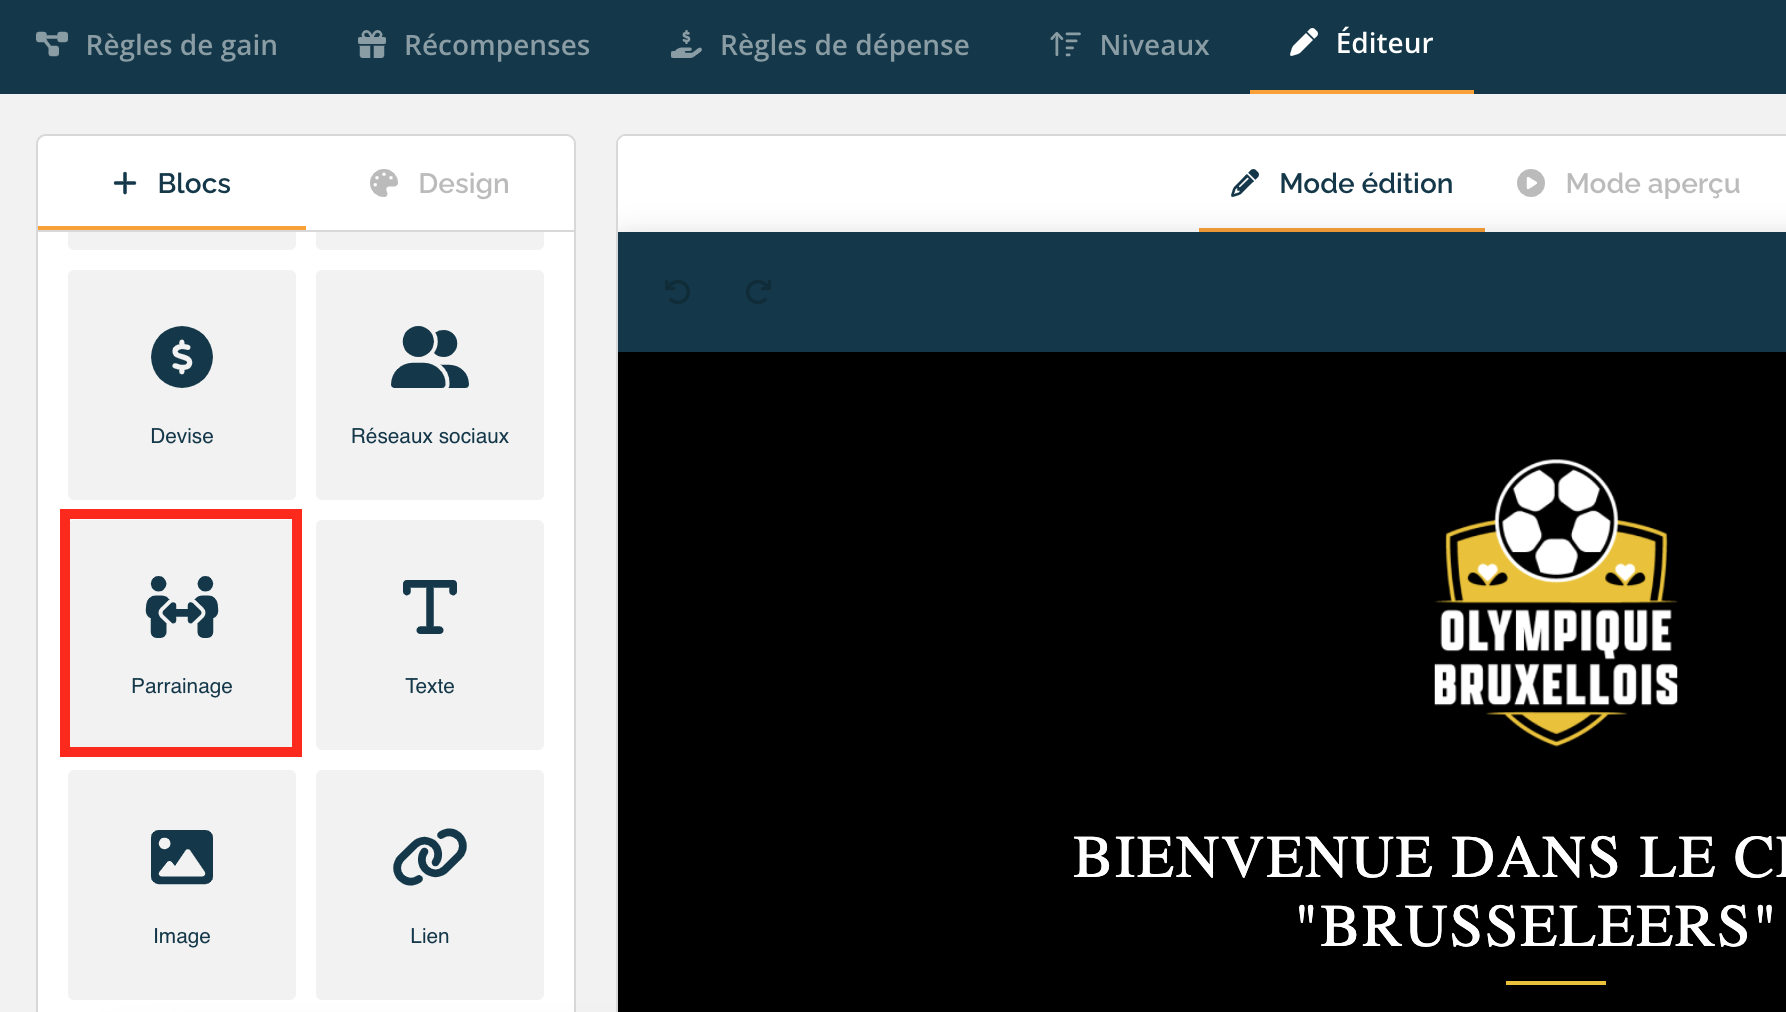Open the Règles de gain tab
Image resolution: width=1786 pixels, height=1012 pixels.
coord(157,45)
